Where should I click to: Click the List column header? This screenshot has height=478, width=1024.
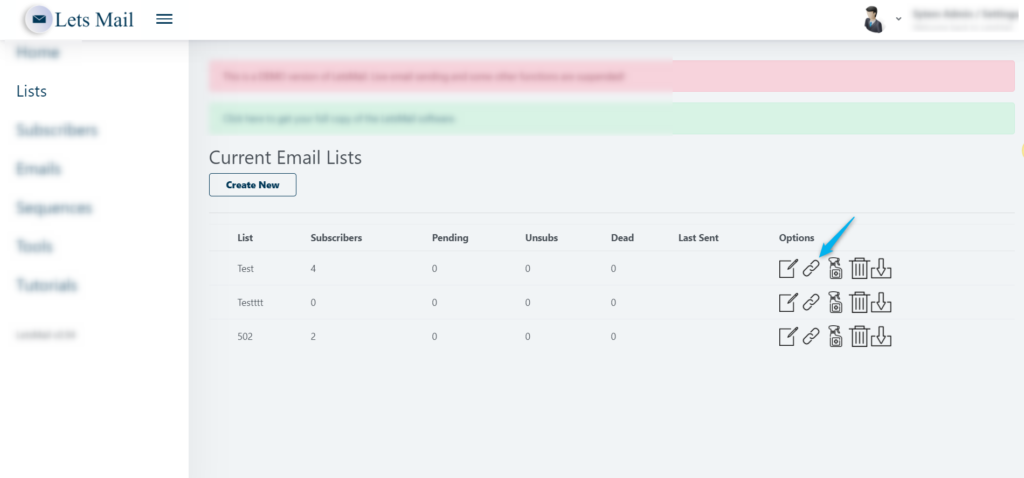pos(245,238)
